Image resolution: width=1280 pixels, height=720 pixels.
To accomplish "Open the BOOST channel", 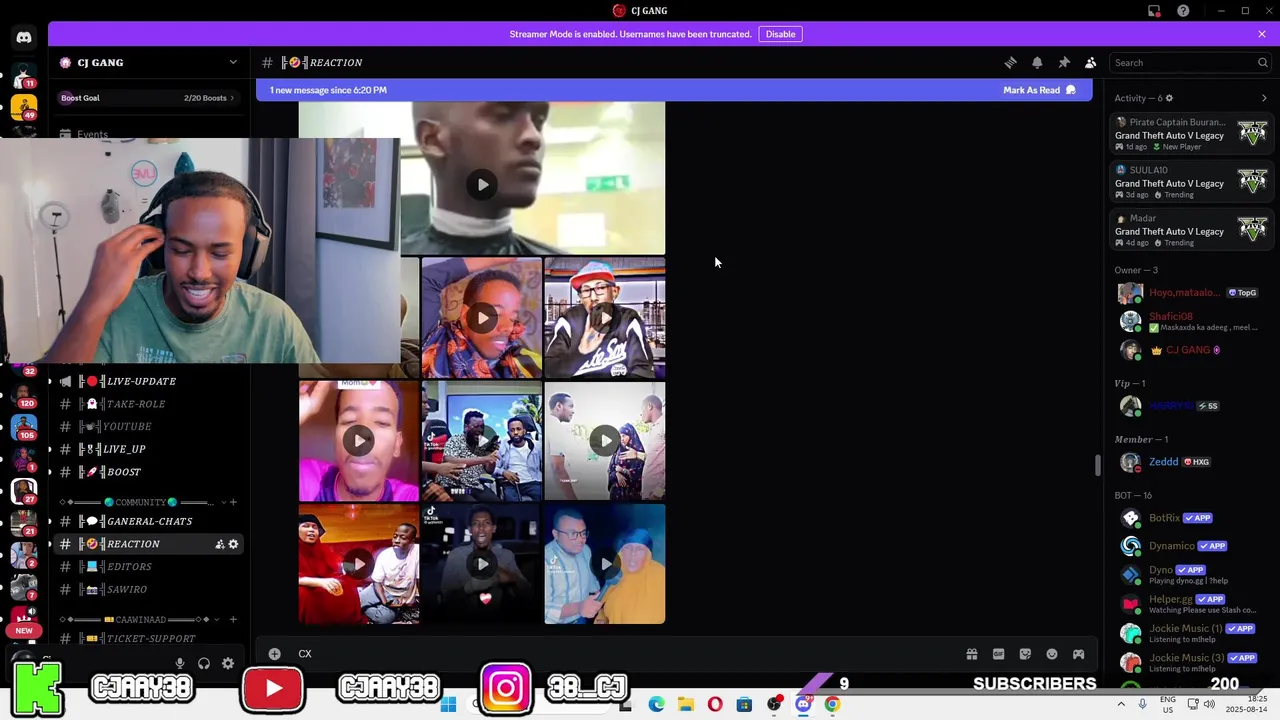I will [x=148, y=472].
